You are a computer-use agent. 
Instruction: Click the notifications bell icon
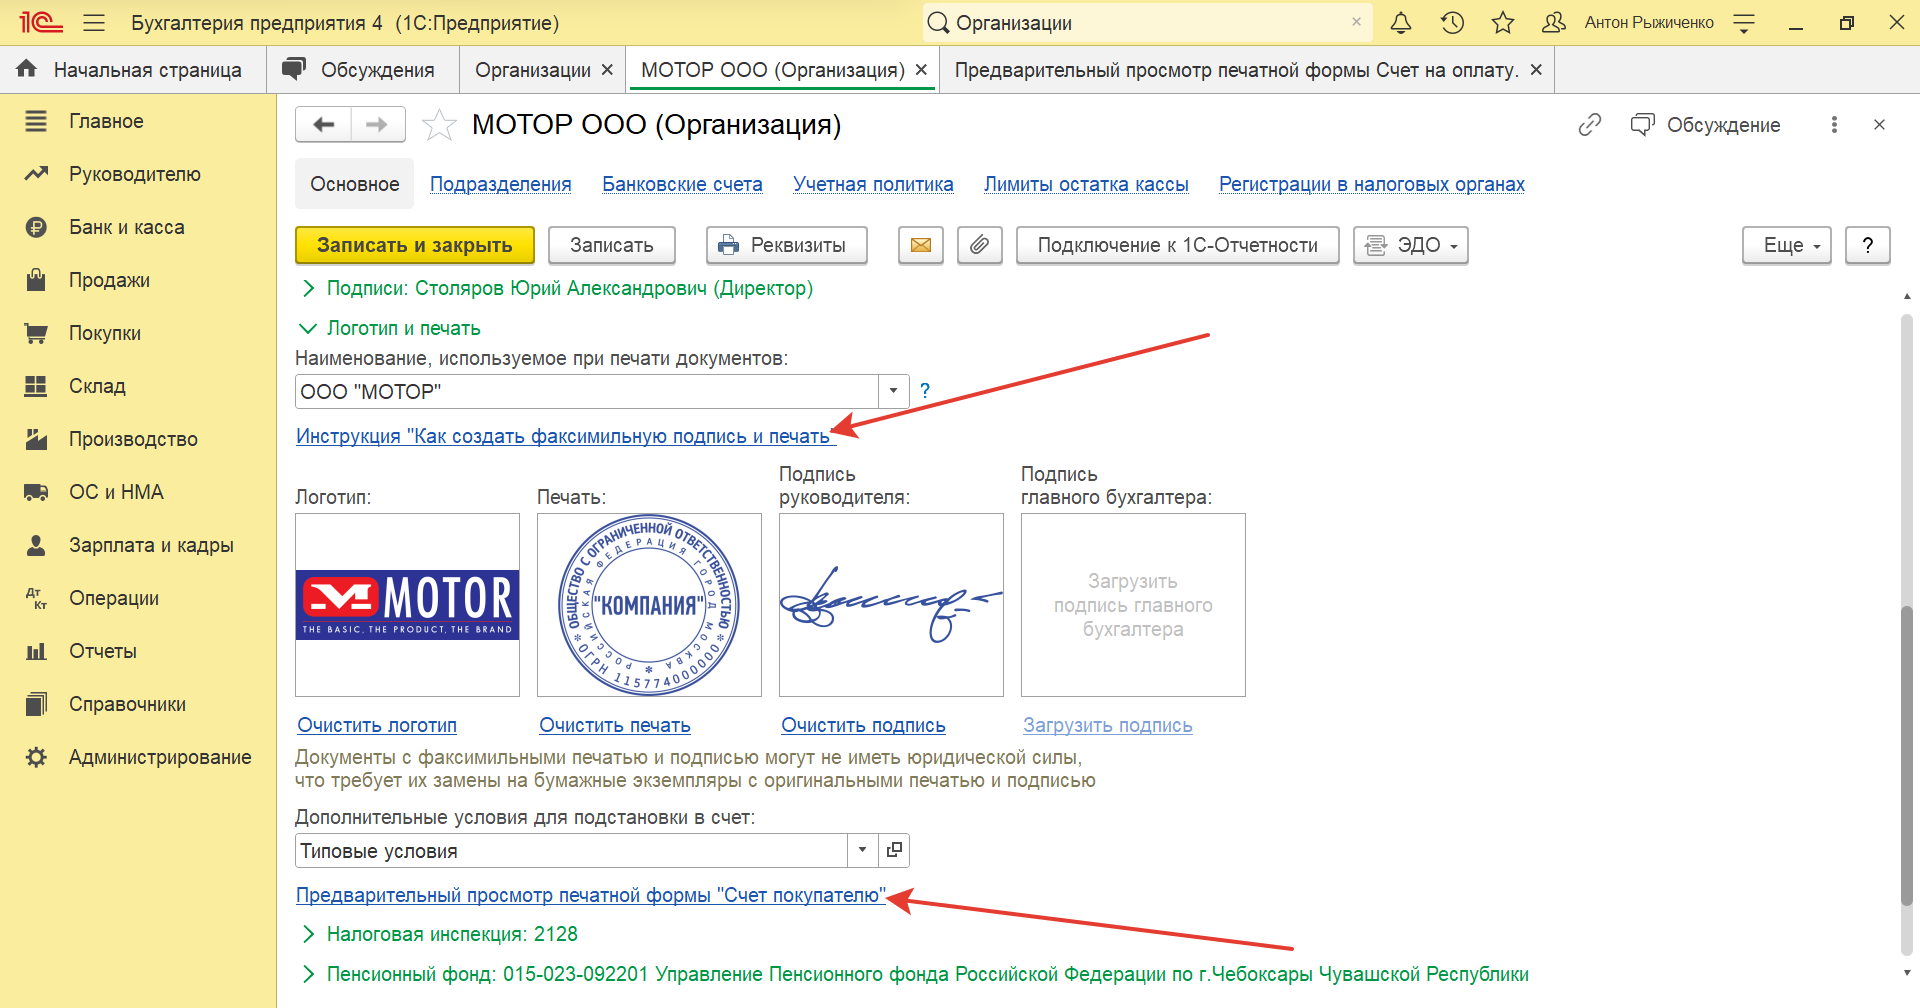click(1401, 23)
